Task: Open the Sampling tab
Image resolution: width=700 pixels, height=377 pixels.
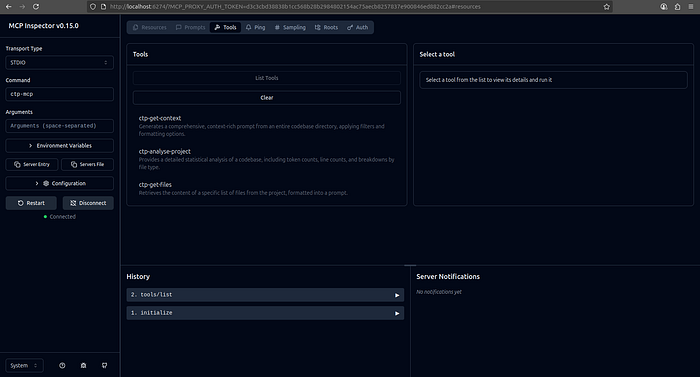Action: 290,27
